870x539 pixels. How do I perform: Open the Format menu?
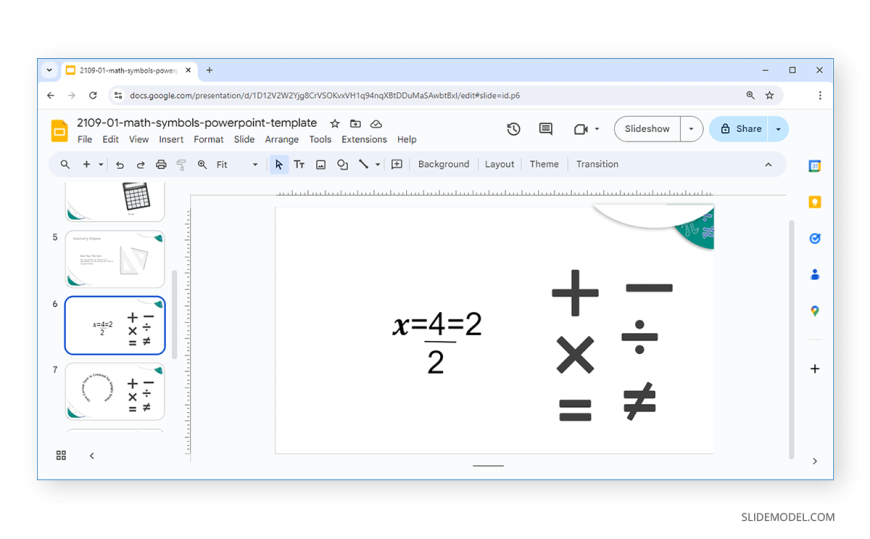coord(209,139)
